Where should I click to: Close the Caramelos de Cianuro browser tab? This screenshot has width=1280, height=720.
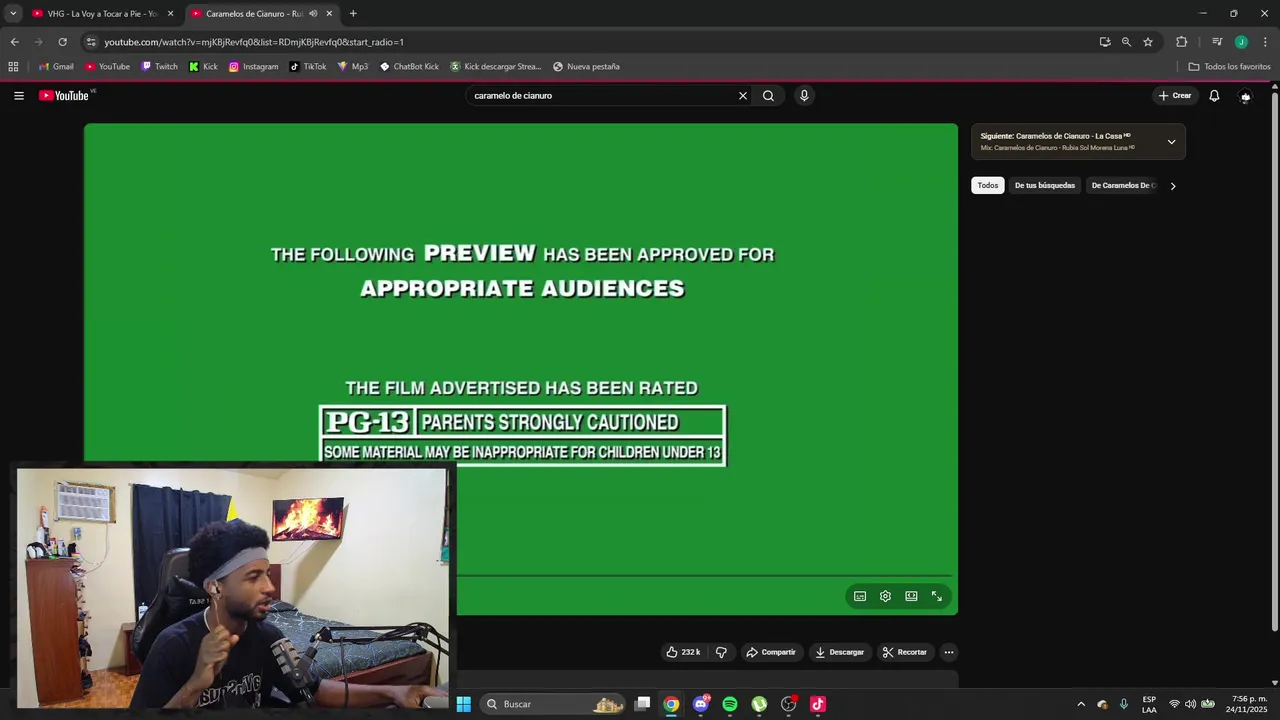pyautogui.click(x=329, y=14)
